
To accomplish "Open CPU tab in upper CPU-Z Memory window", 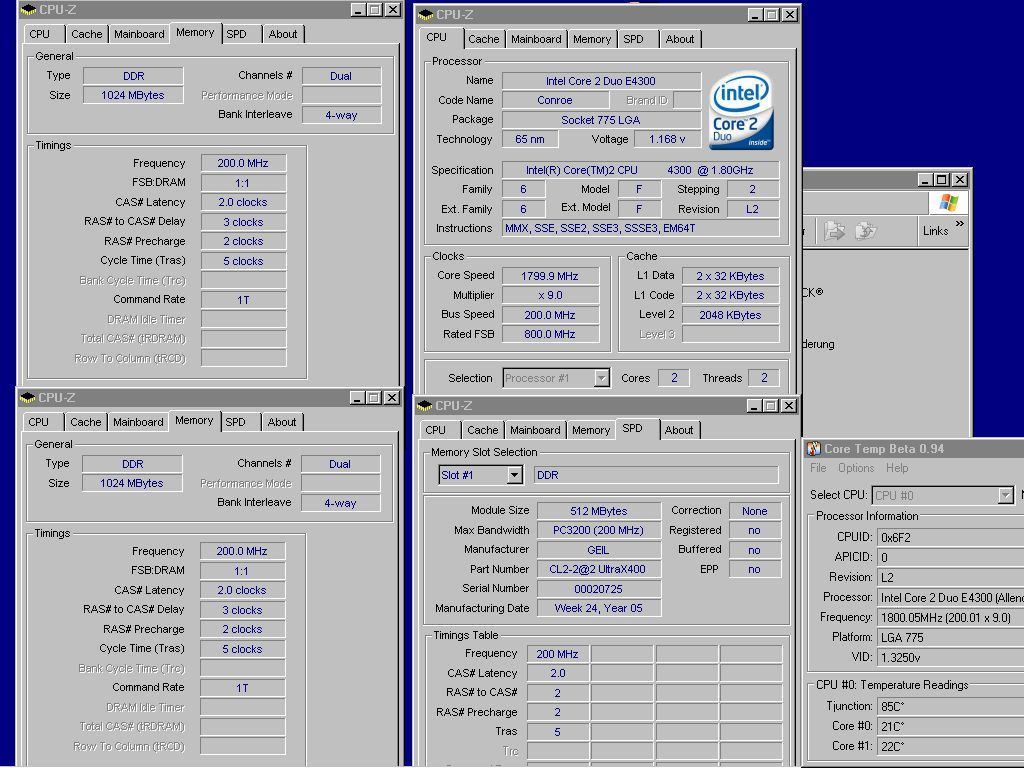I will [39, 34].
